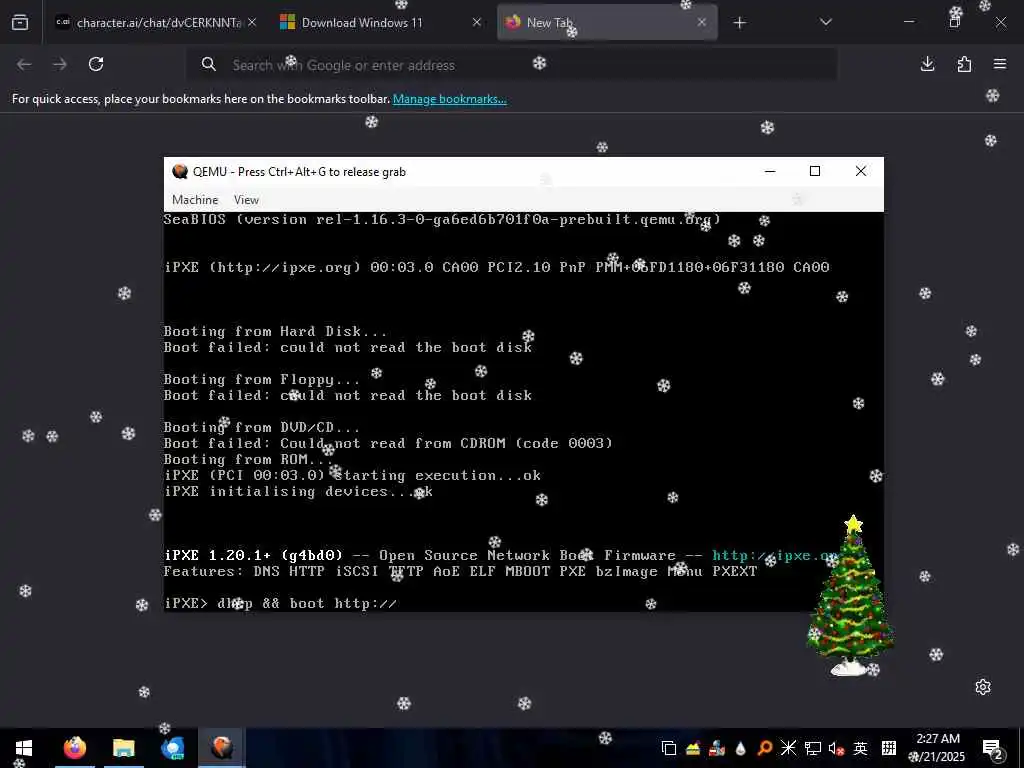Open the browser Extensions menu
This screenshot has width=1024, height=768.
pyautogui.click(x=964, y=64)
